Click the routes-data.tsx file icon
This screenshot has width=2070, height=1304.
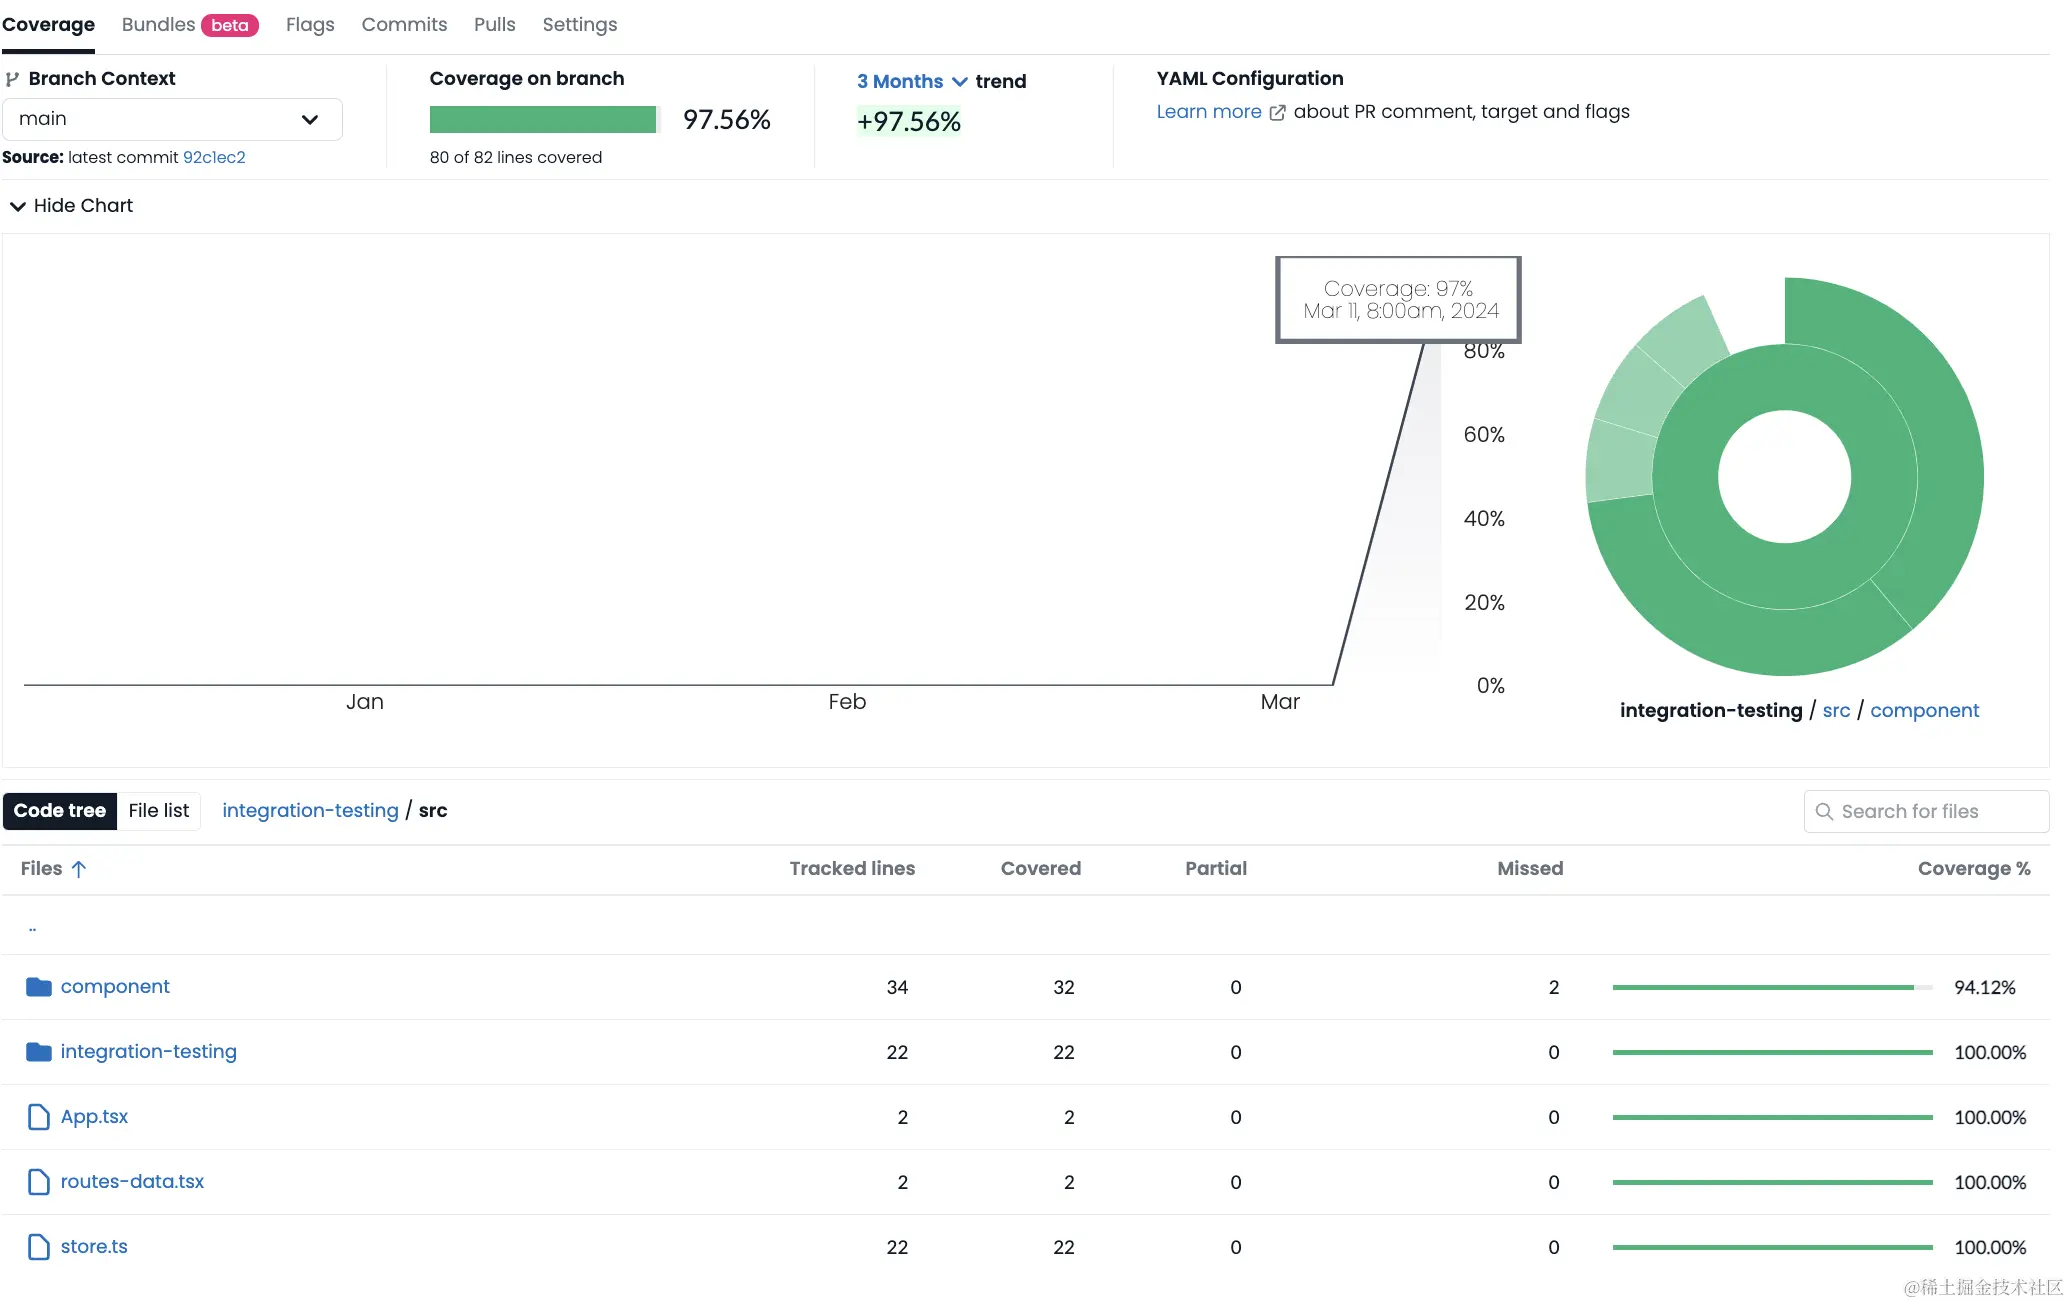point(39,1182)
